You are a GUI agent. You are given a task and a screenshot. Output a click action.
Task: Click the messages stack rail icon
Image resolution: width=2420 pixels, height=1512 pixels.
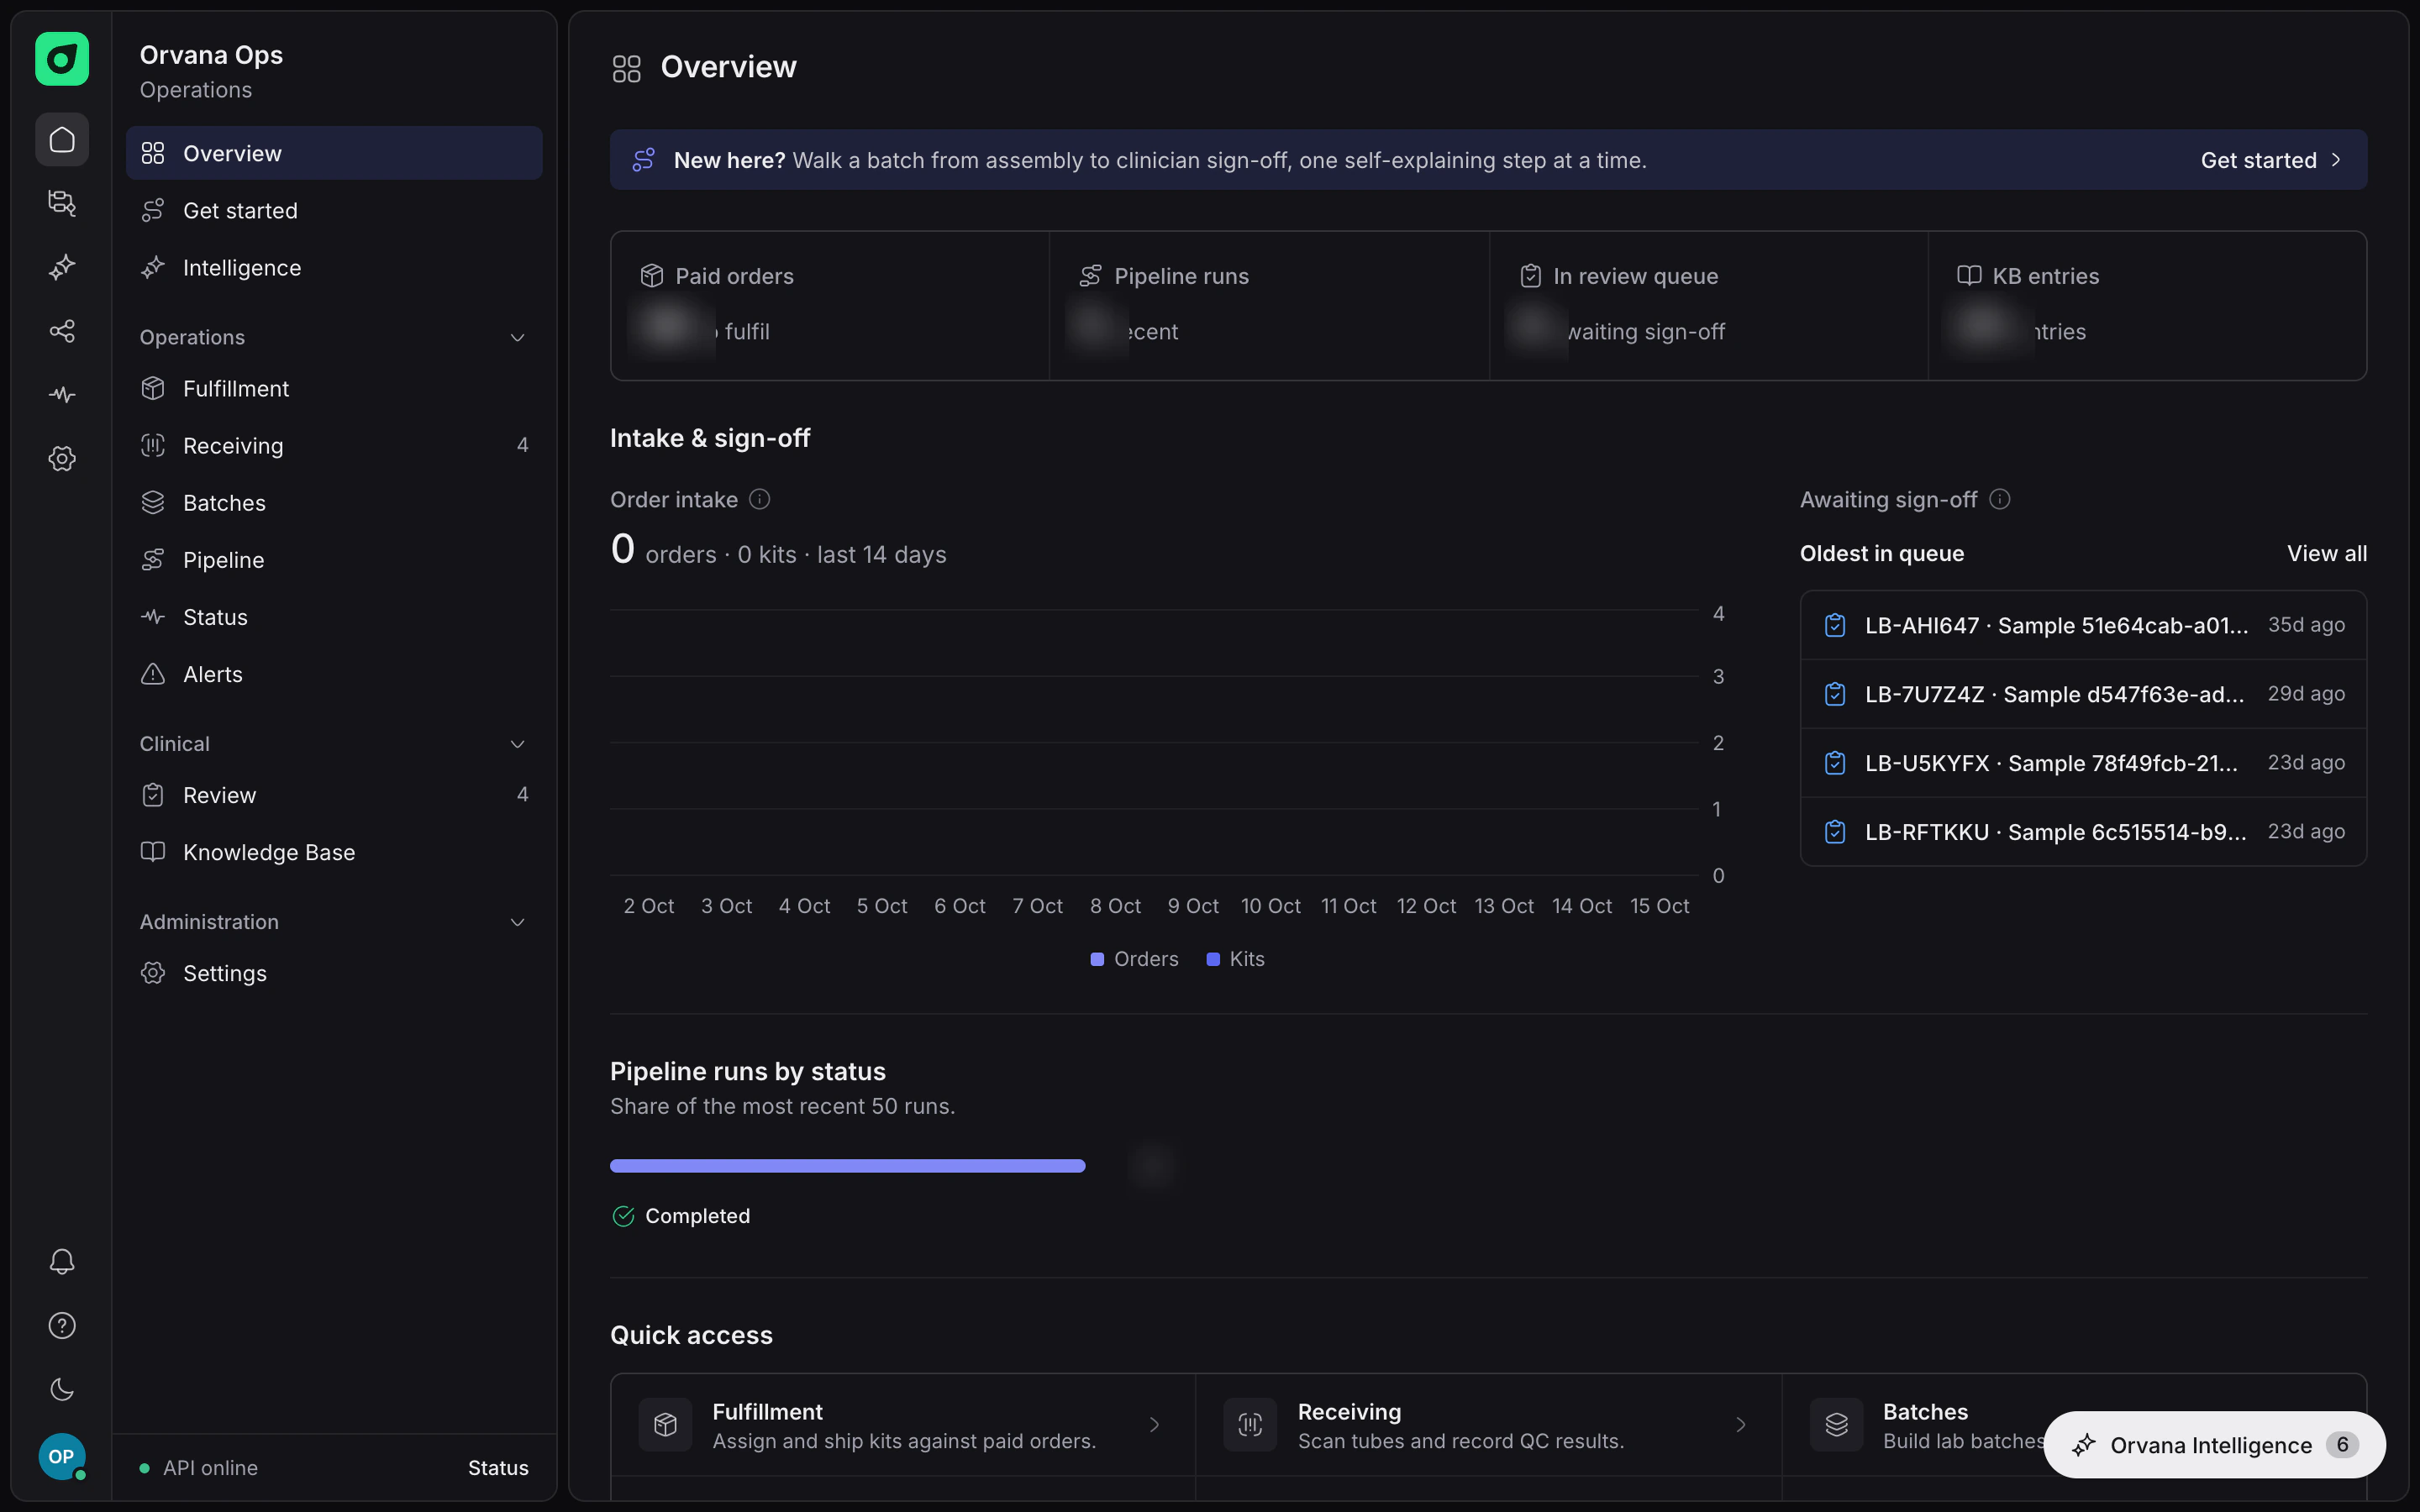62,203
